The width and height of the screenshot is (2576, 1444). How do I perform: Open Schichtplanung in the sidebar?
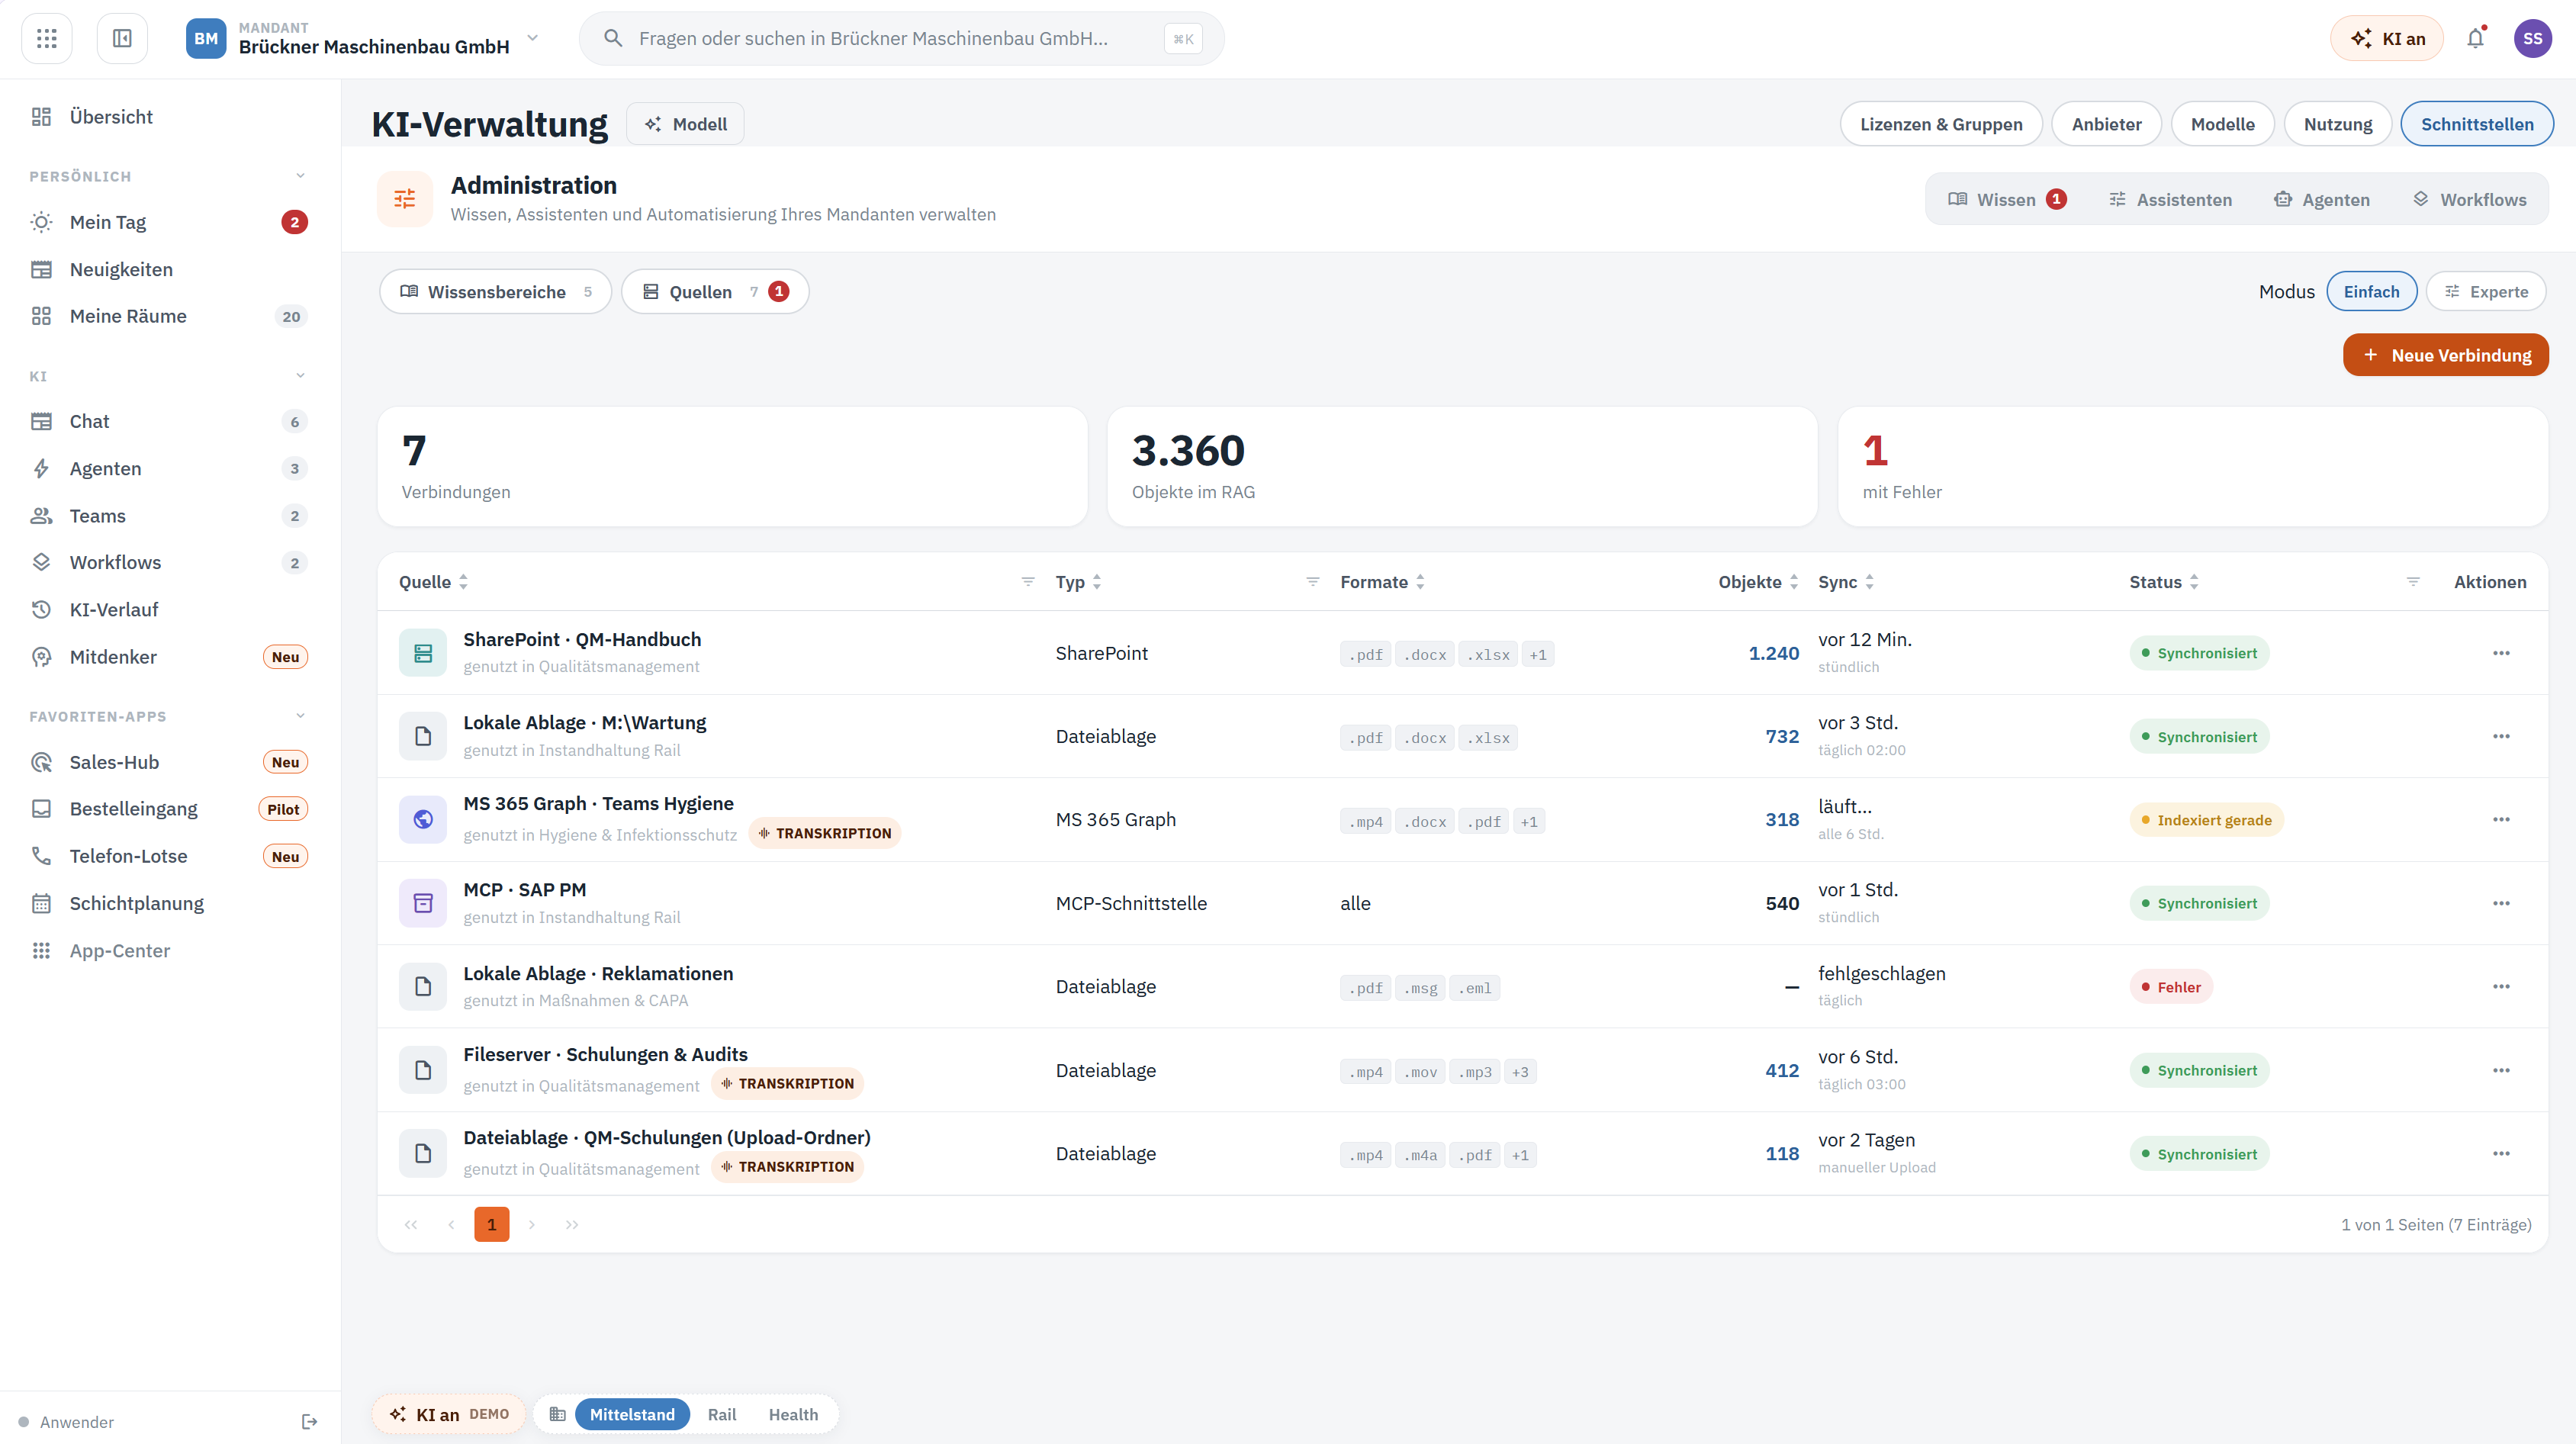tap(169, 903)
